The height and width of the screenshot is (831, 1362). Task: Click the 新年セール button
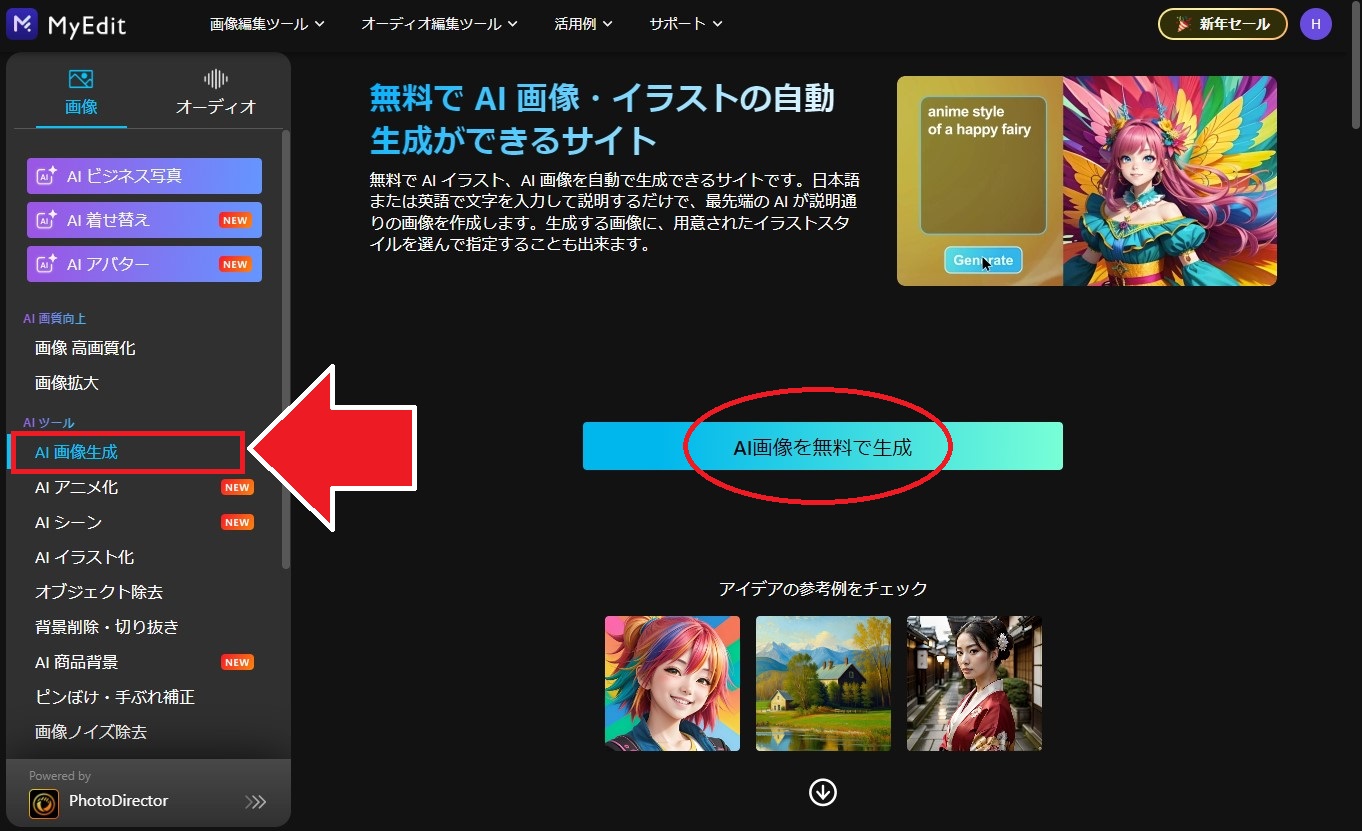pyautogui.click(x=1223, y=24)
